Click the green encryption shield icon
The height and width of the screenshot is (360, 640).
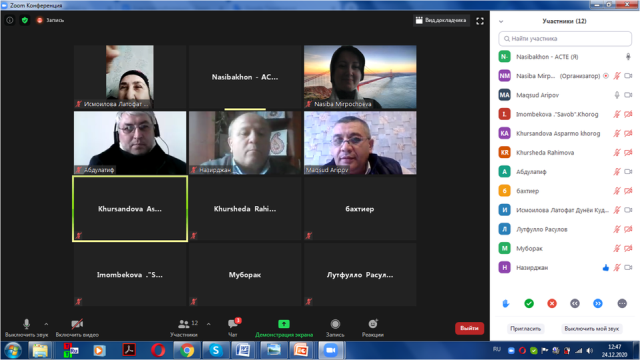coord(25,20)
